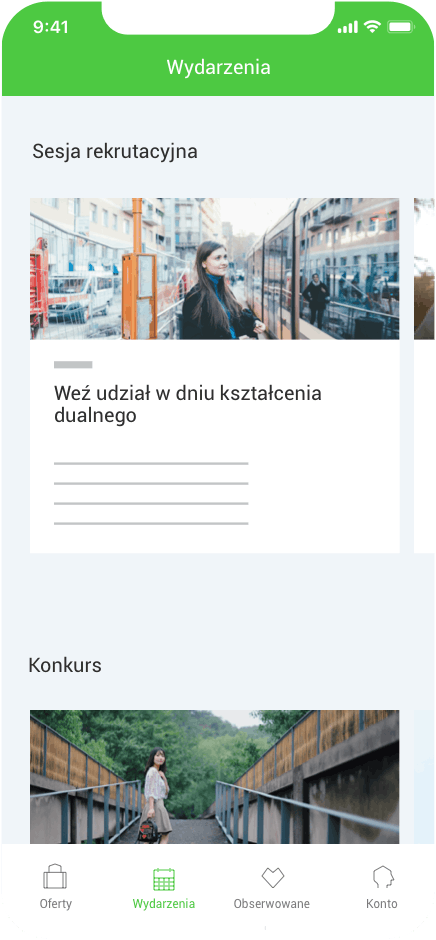The width and height of the screenshot is (436, 940).
Task: Click the Konkurs section heading
Action: 65,665
